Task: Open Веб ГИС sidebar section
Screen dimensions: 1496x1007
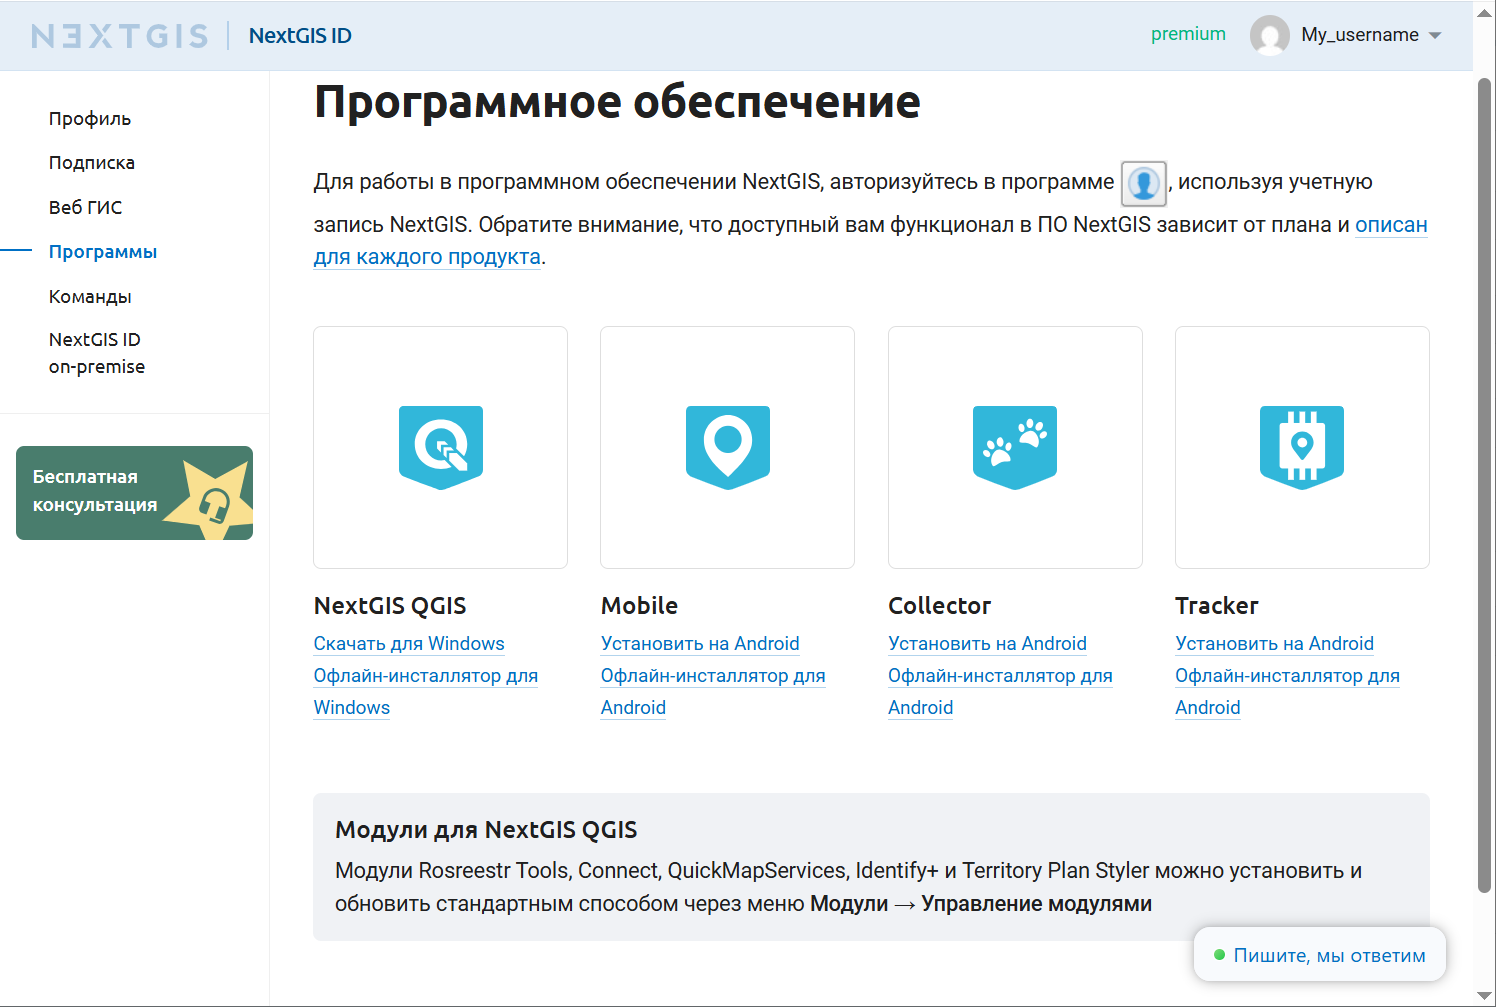Action: (x=86, y=208)
